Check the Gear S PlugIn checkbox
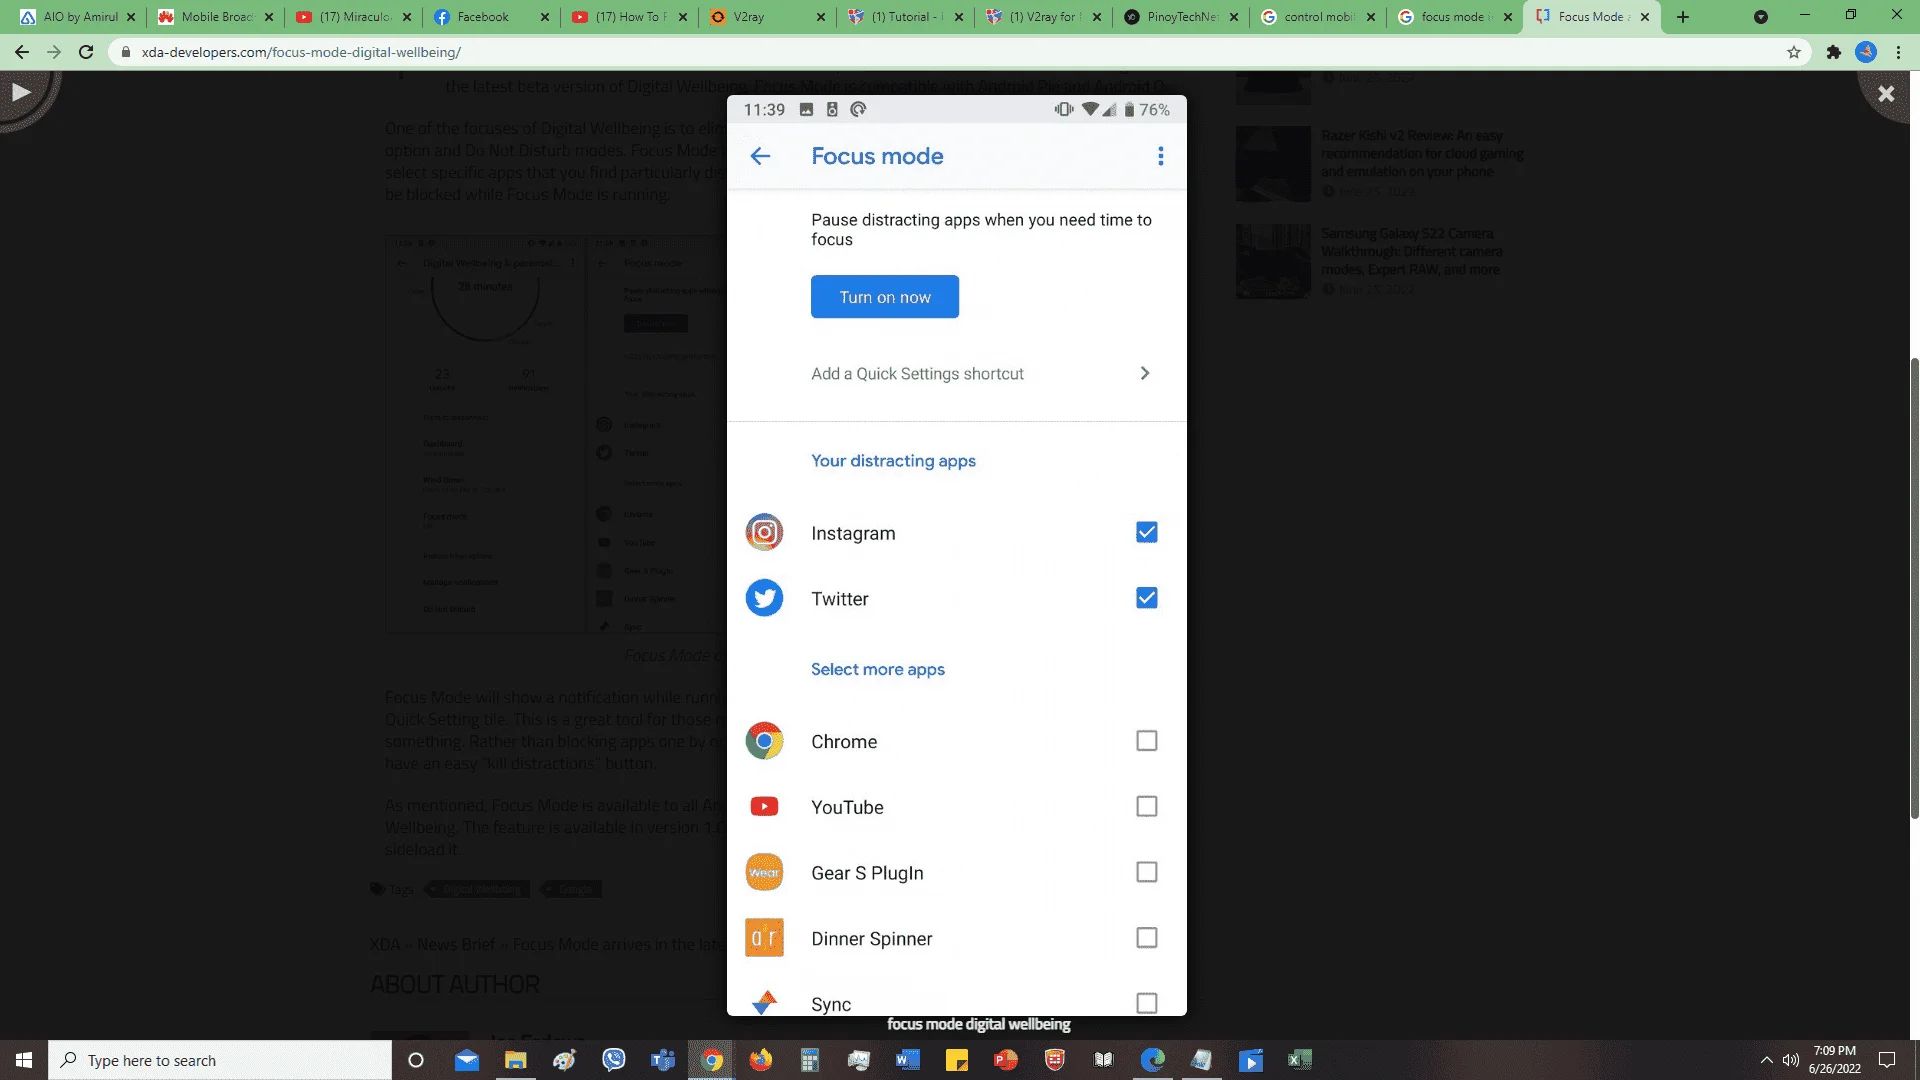The width and height of the screenshot is (1920, 1080). click(x=1147, y=872)
